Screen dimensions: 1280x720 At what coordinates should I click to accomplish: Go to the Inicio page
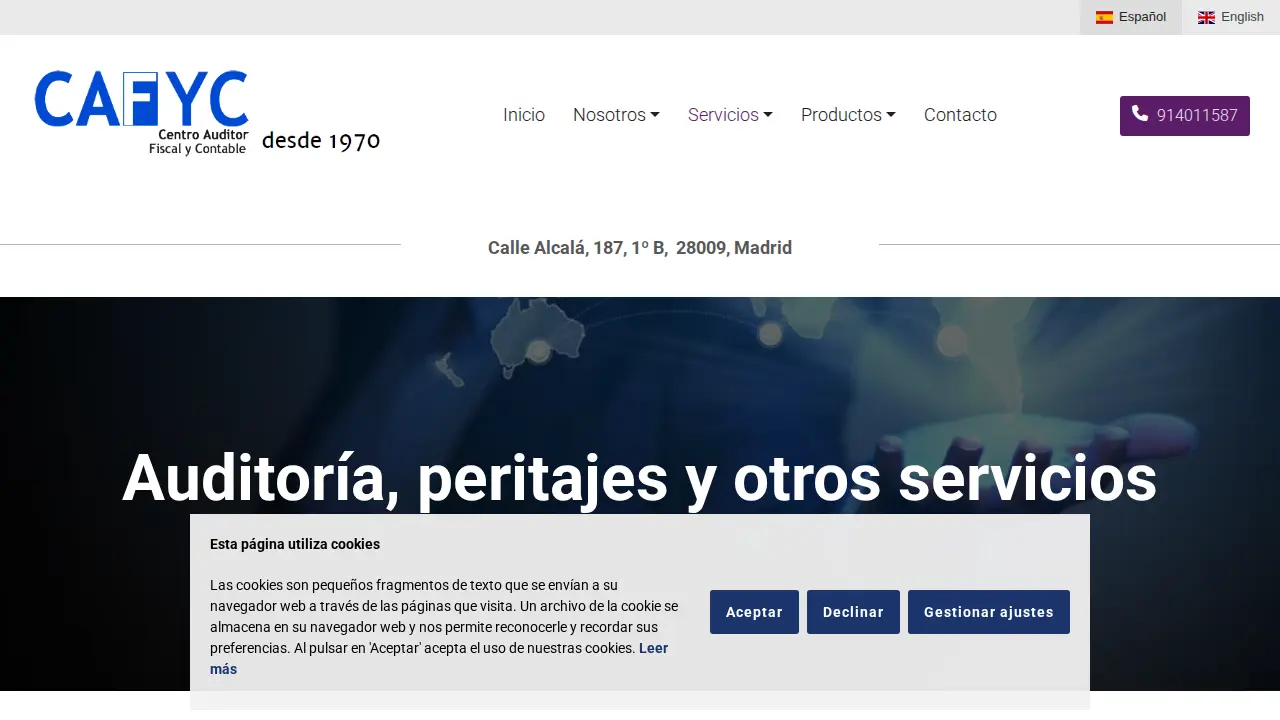(524, 115)
